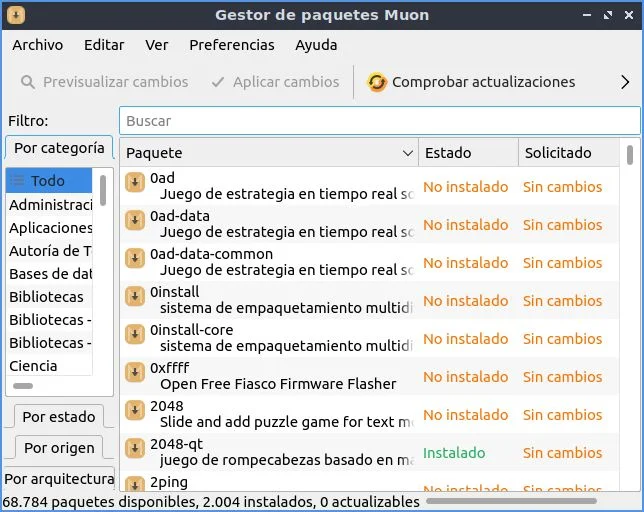Click the package icon for 0install
644x512 pixels.
[x=135, y=296]
